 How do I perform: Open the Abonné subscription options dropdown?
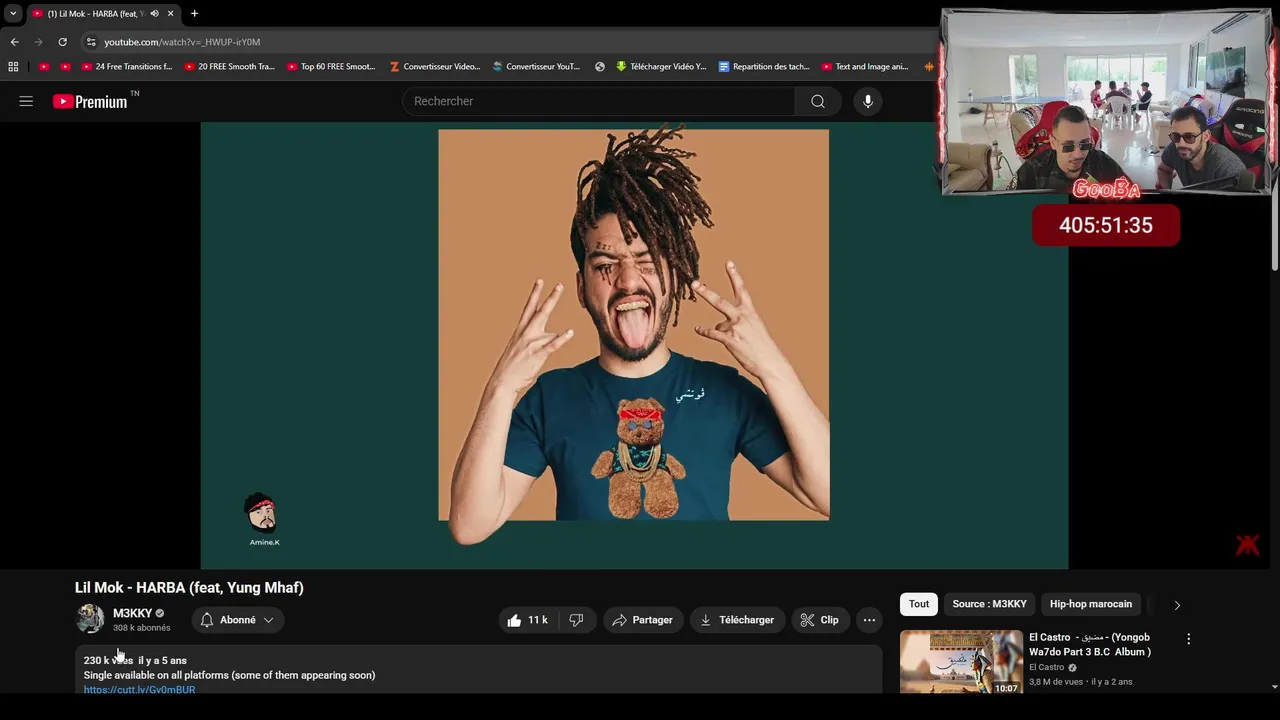pos(237,620)
